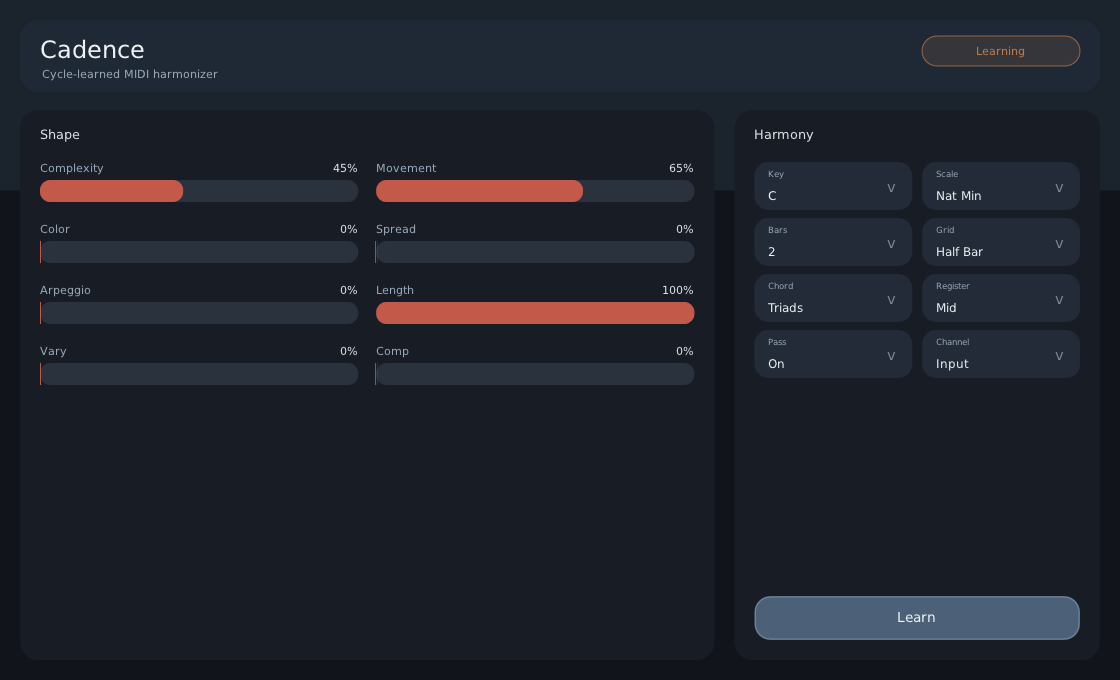Set the Spread slider
This screenshot has height=680, width=1120.
[535, 252]
